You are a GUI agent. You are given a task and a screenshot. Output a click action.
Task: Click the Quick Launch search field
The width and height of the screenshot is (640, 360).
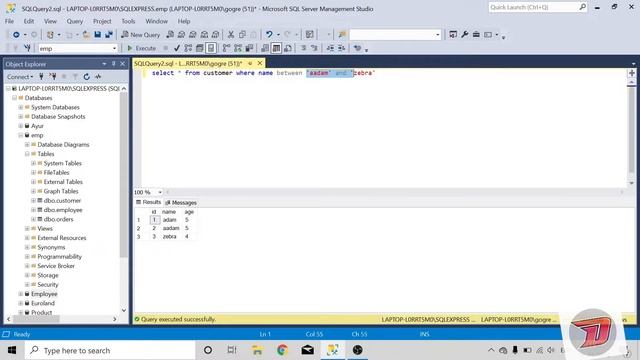click(538, 7)
